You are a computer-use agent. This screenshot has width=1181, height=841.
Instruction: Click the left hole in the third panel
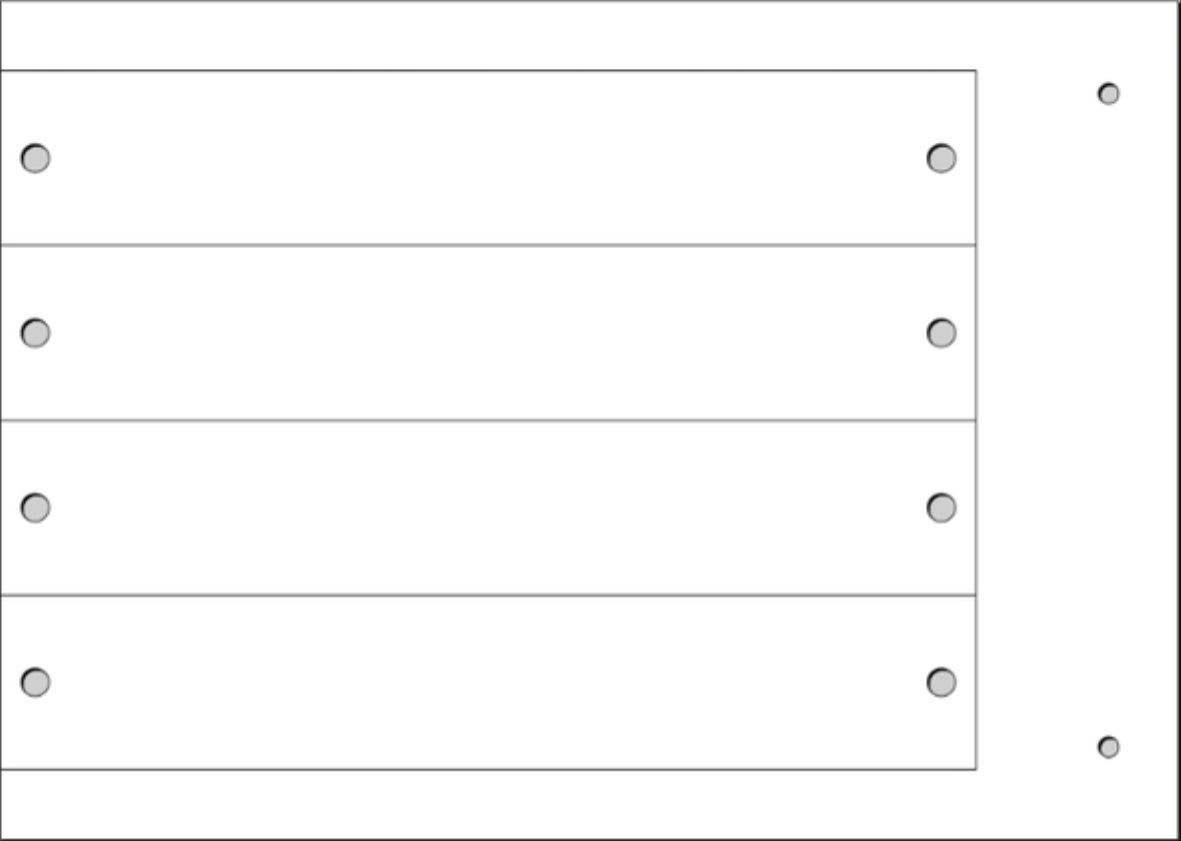[x=35, y=508]
